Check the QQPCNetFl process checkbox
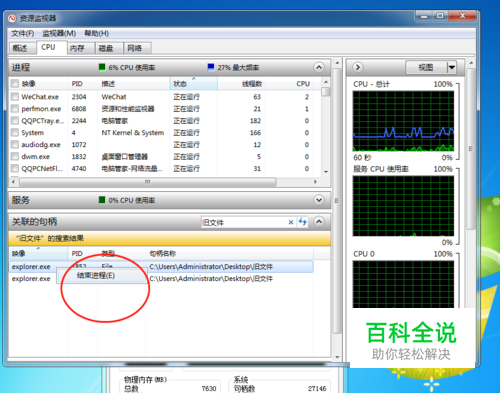This screenshot has height=393, width=500. click(x=15, y=169)
